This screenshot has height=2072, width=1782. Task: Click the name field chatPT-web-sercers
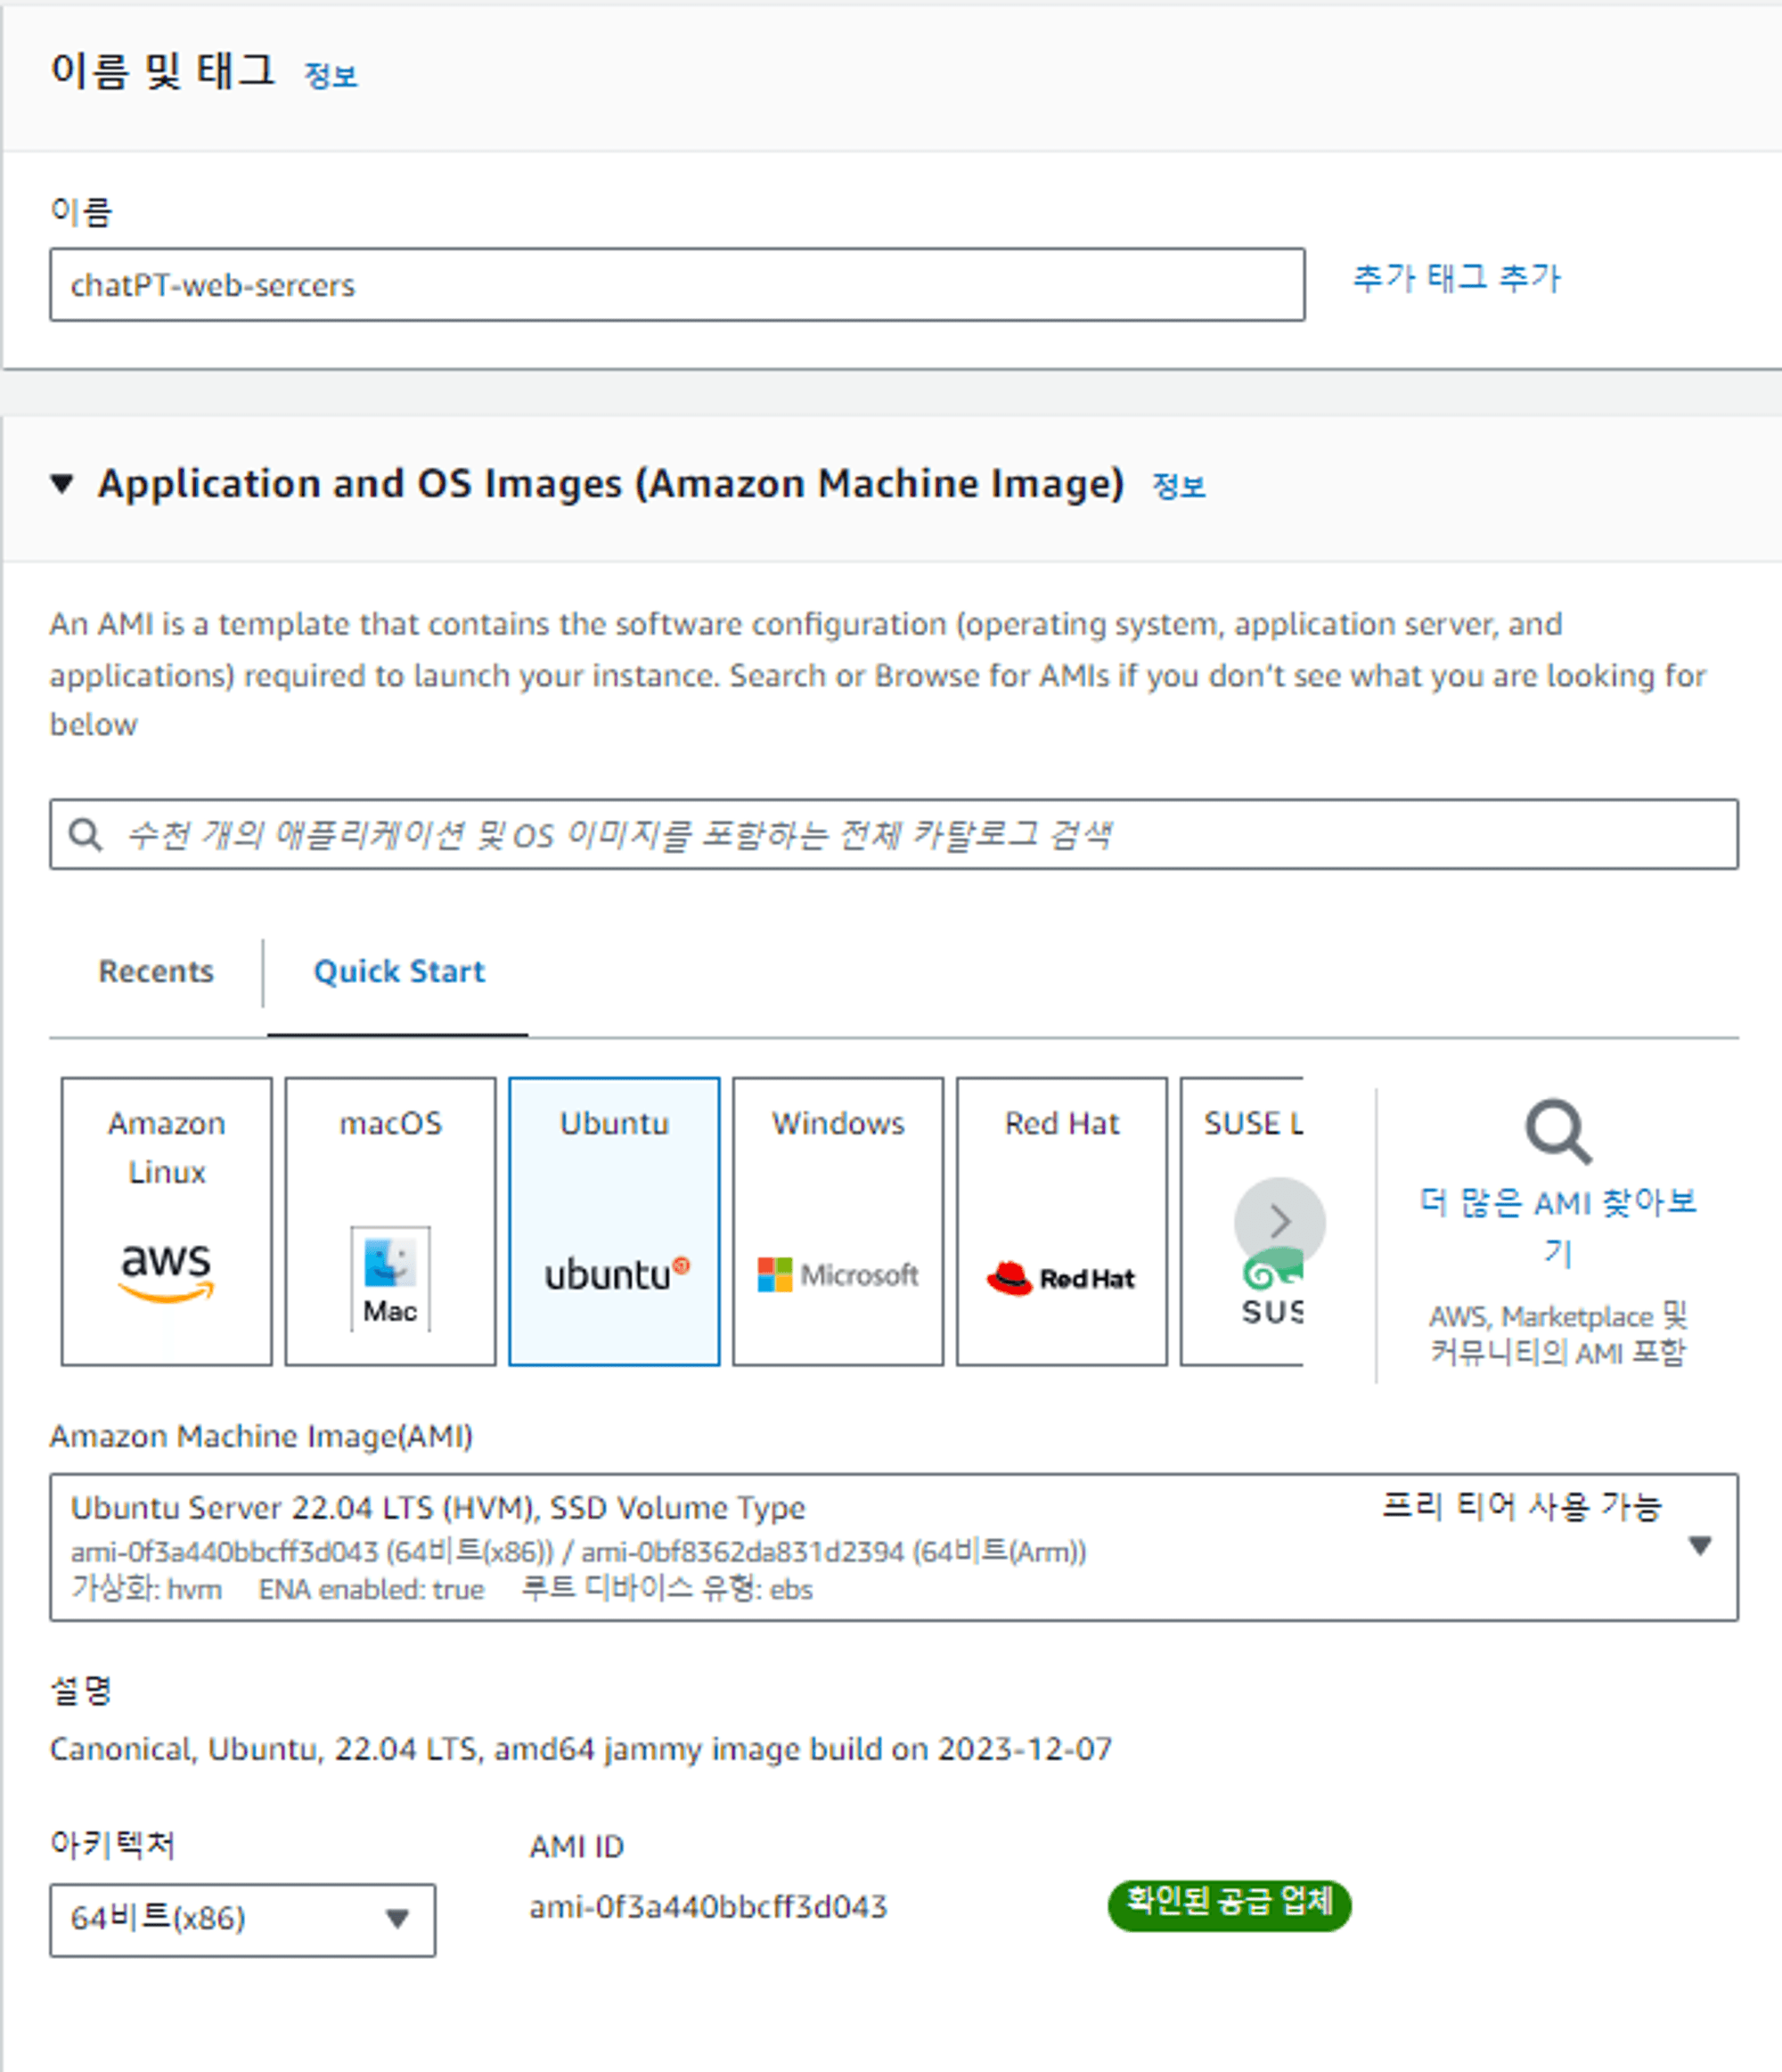pyautogui.click(x=677, y=285)
